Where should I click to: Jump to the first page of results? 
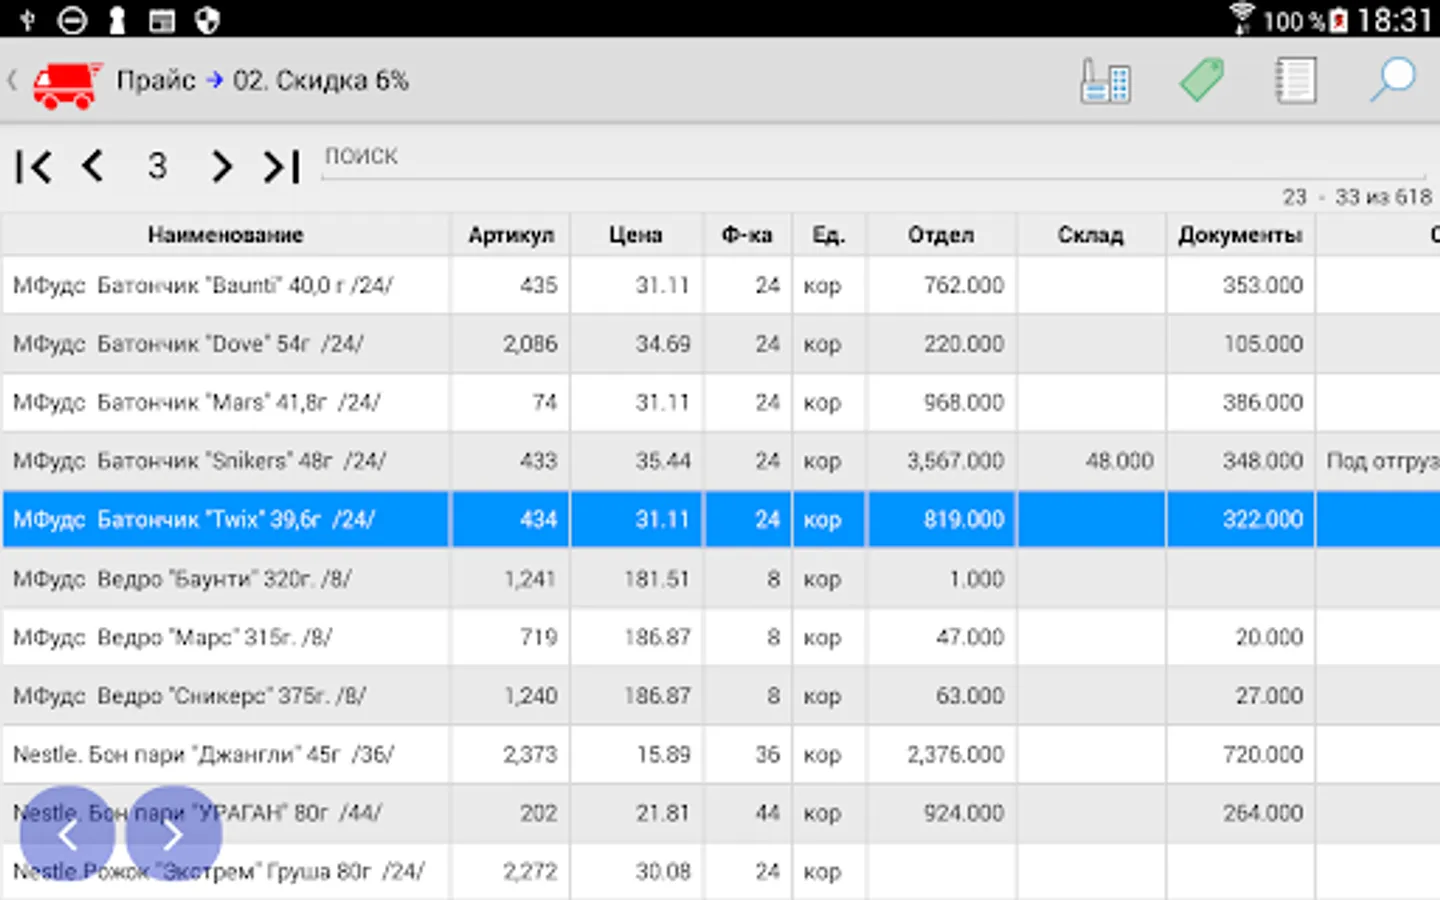coord(33,166)
